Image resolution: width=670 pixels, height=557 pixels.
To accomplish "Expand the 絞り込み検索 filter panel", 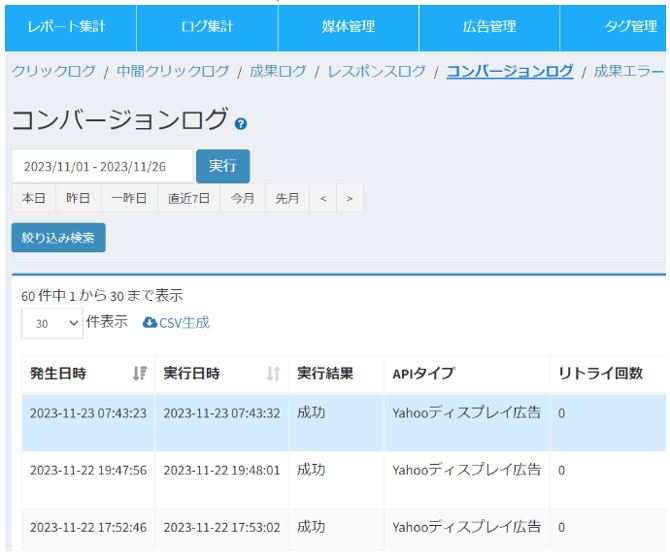I will (58, 238).
